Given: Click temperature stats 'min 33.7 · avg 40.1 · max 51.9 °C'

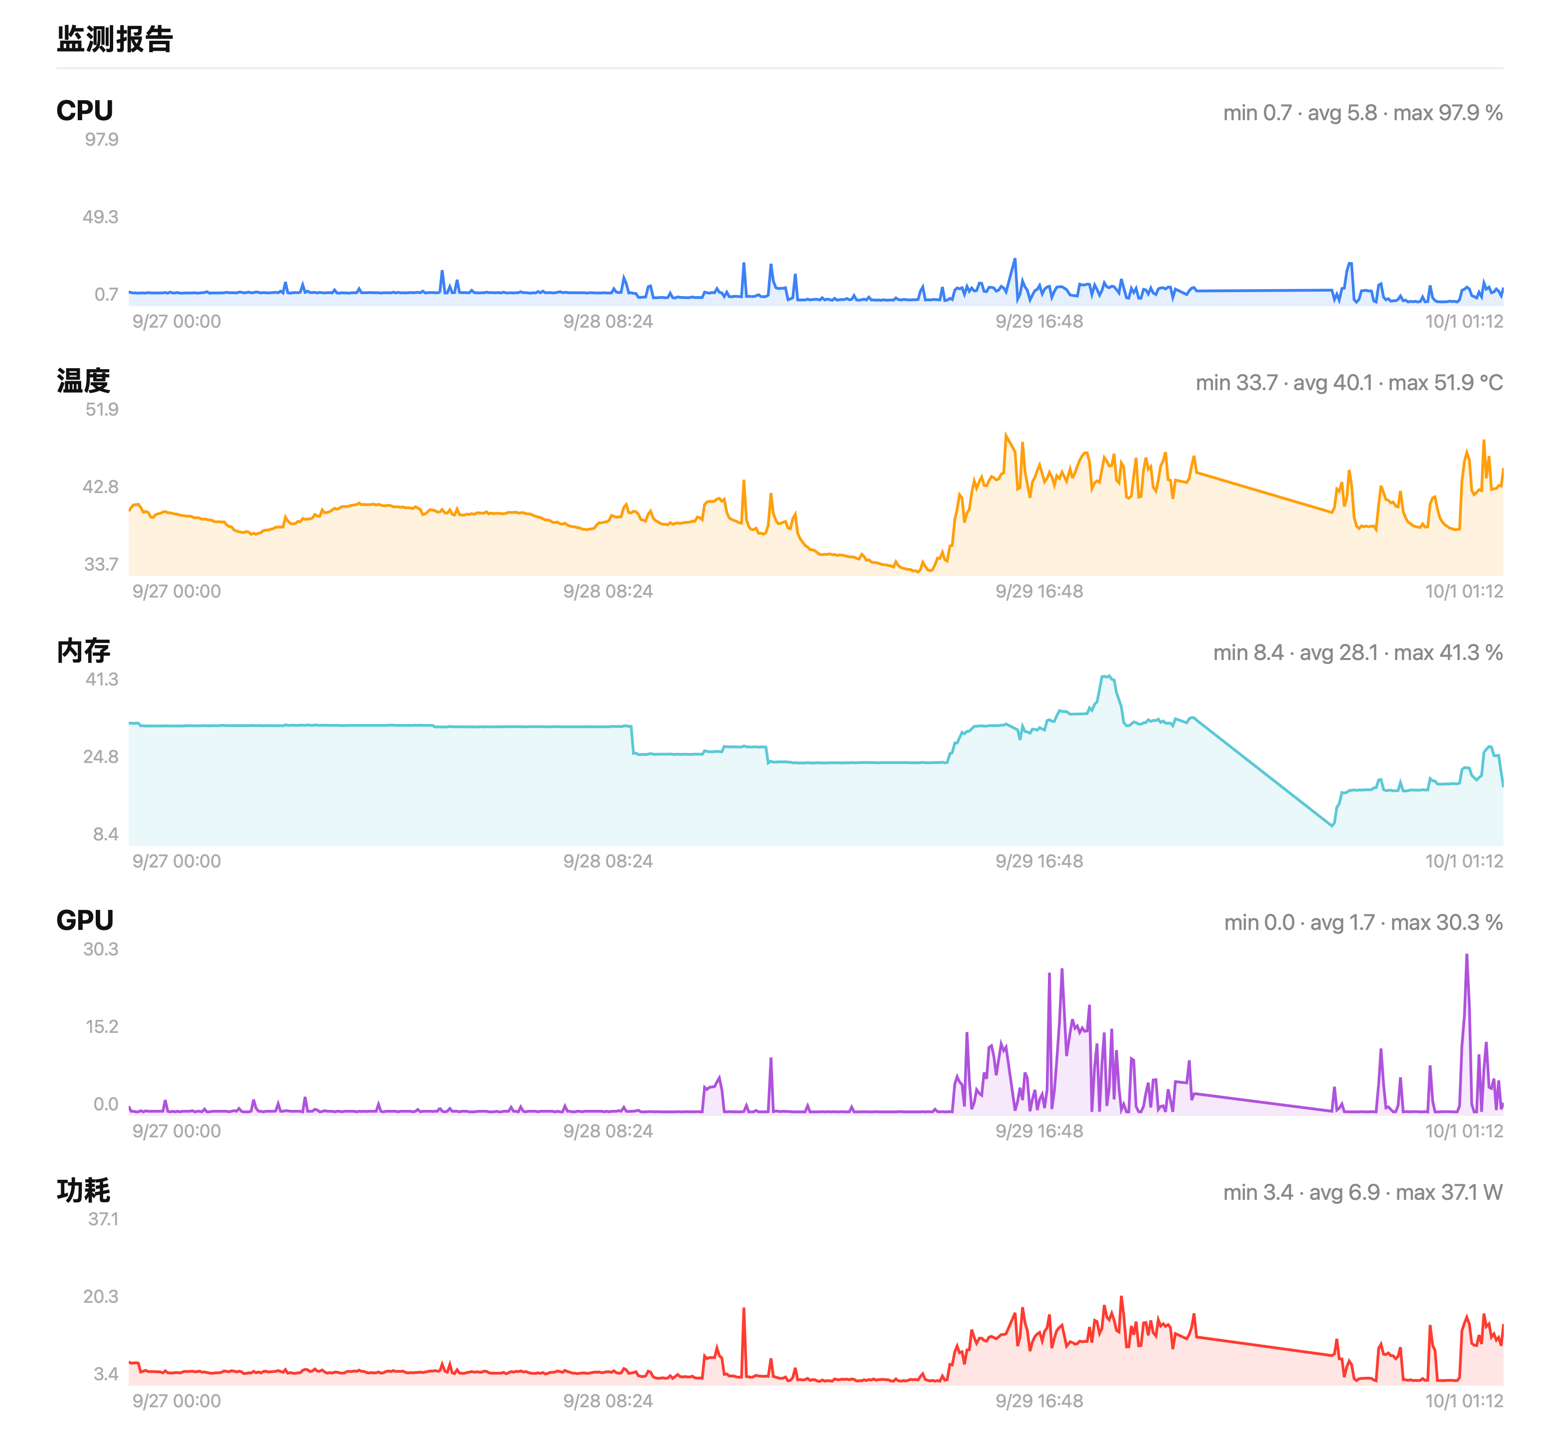Looking at the screenshot, I should coord(1349,383).
